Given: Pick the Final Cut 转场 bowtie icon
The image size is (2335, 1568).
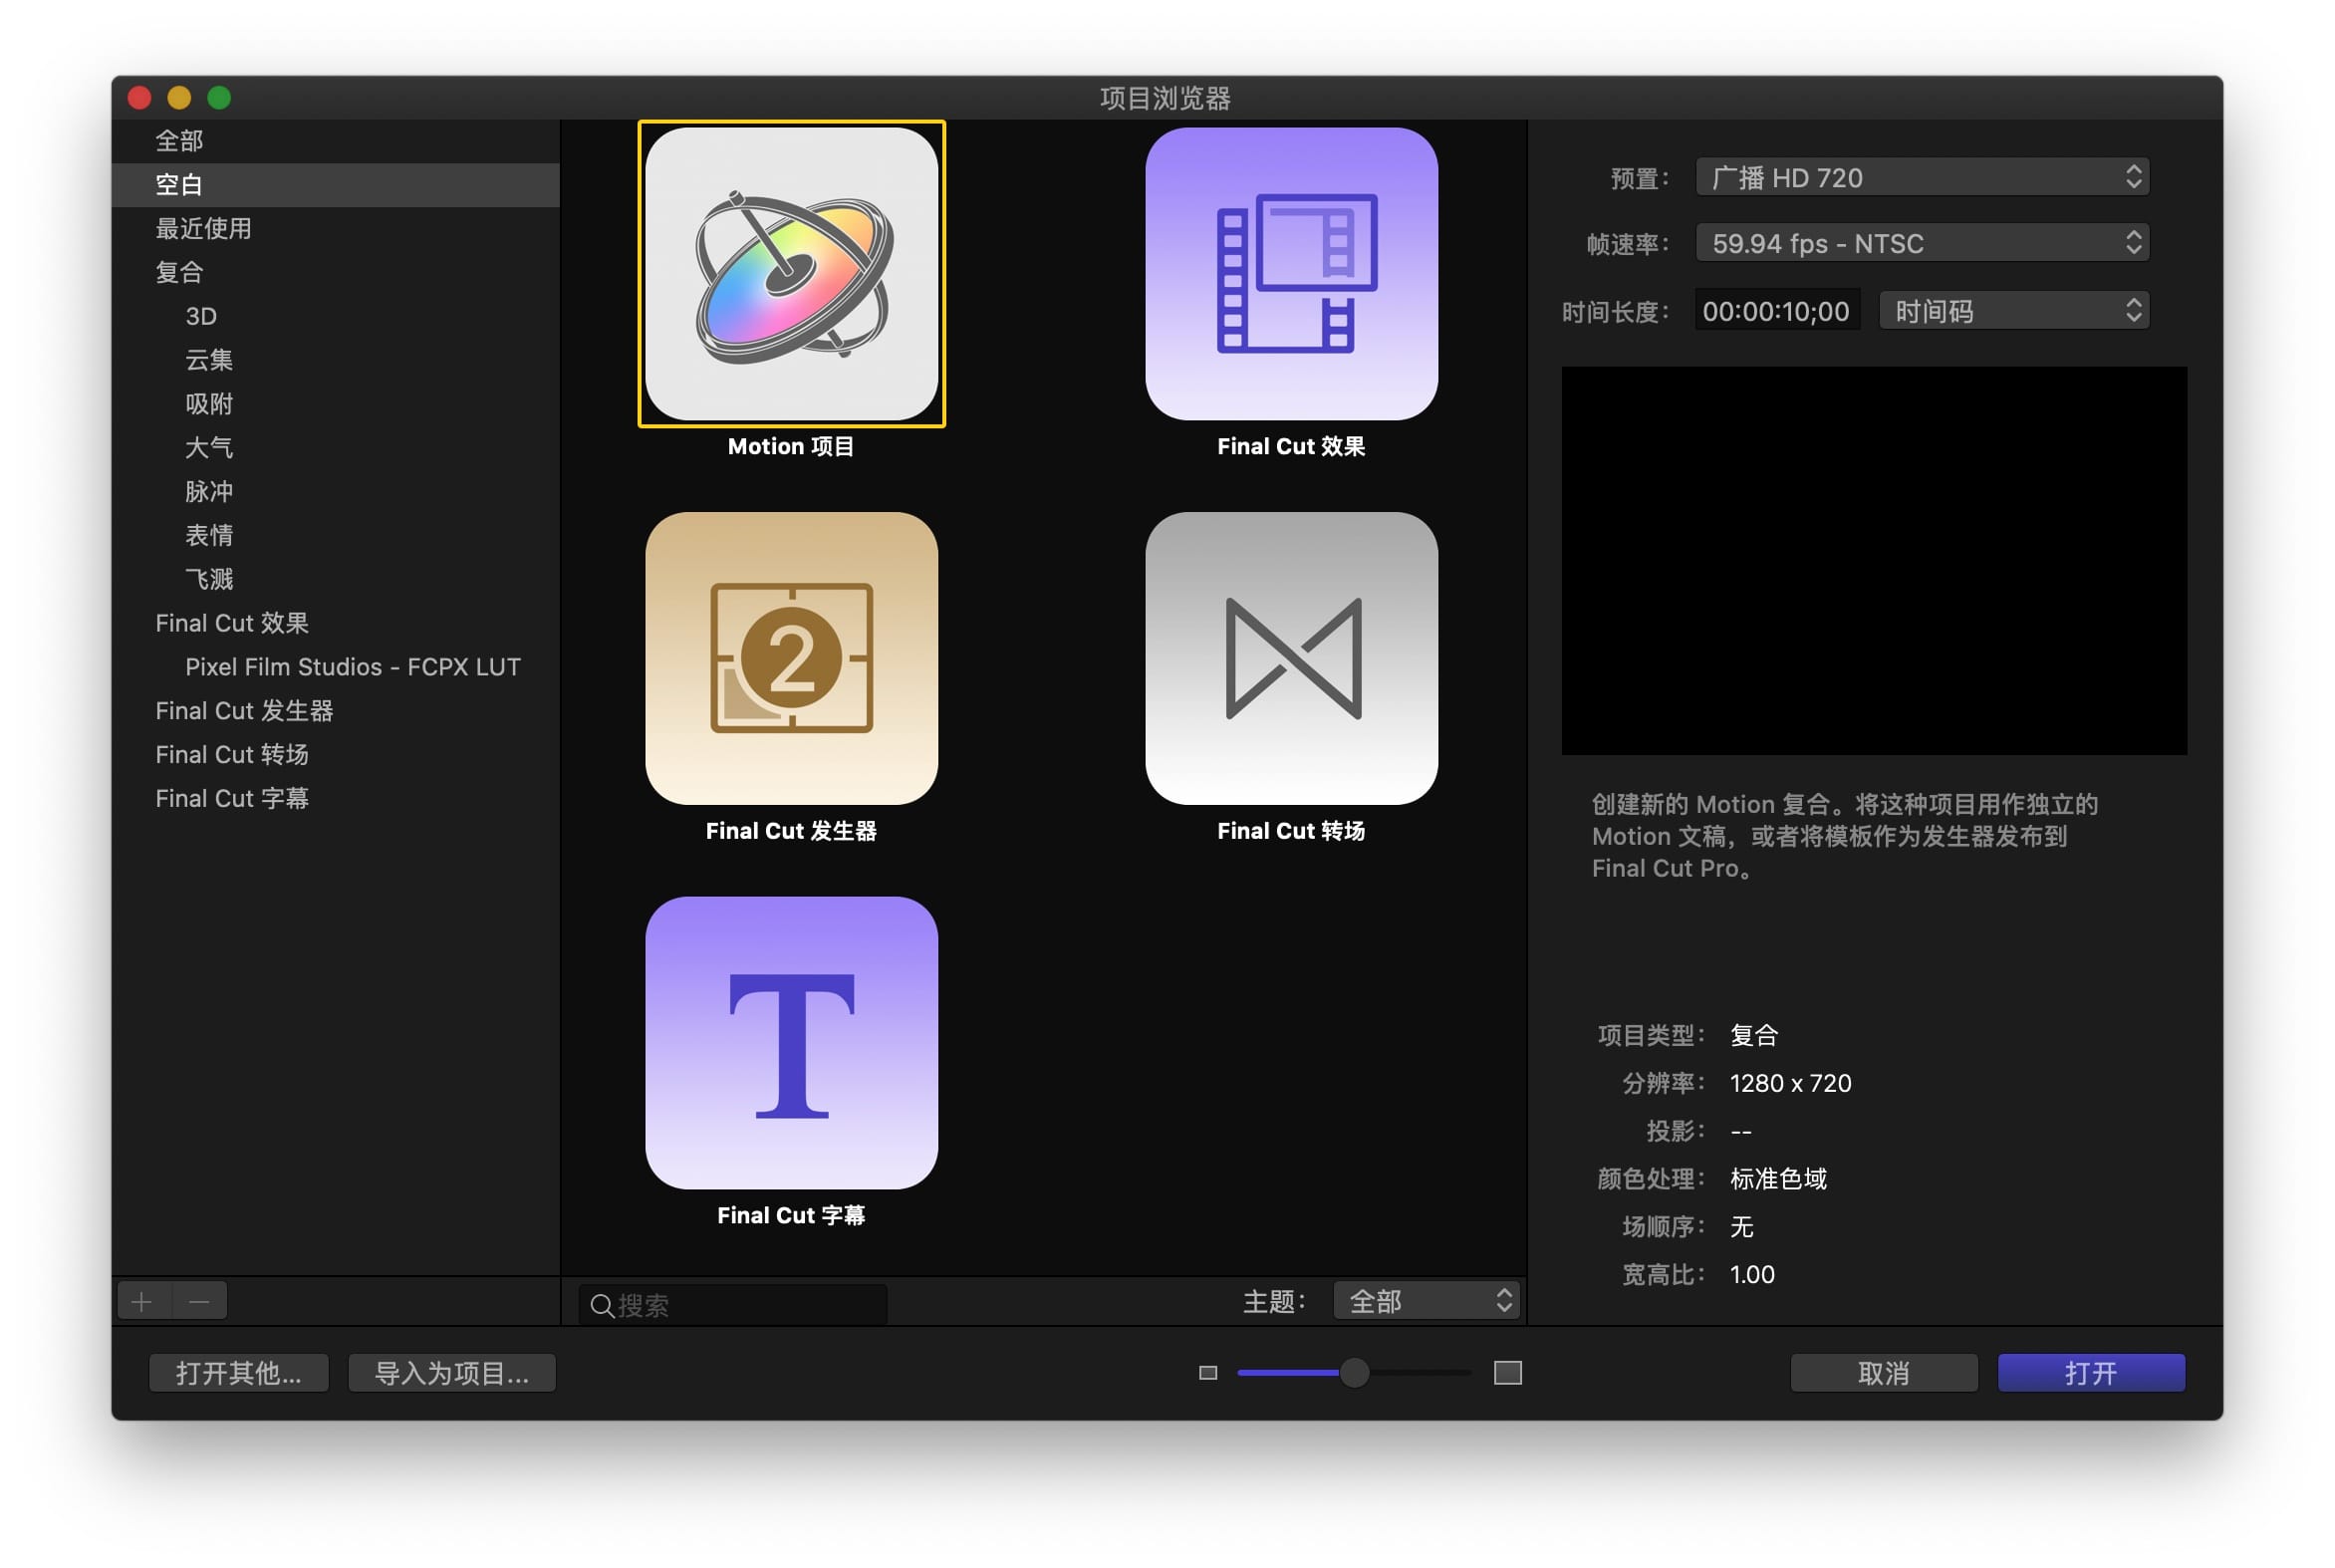Looking at the screenshot, I should point(1291,658).
